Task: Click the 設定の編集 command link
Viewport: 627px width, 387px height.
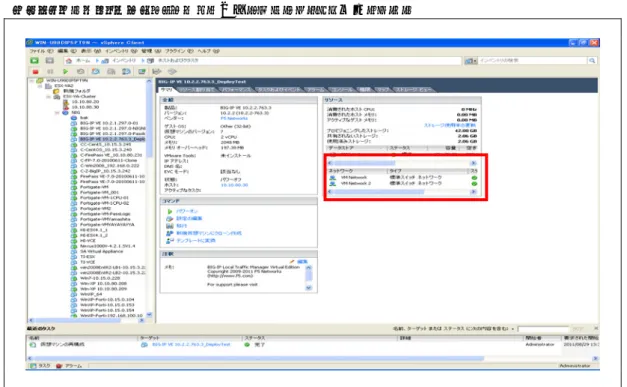Action: click(189, 219)
